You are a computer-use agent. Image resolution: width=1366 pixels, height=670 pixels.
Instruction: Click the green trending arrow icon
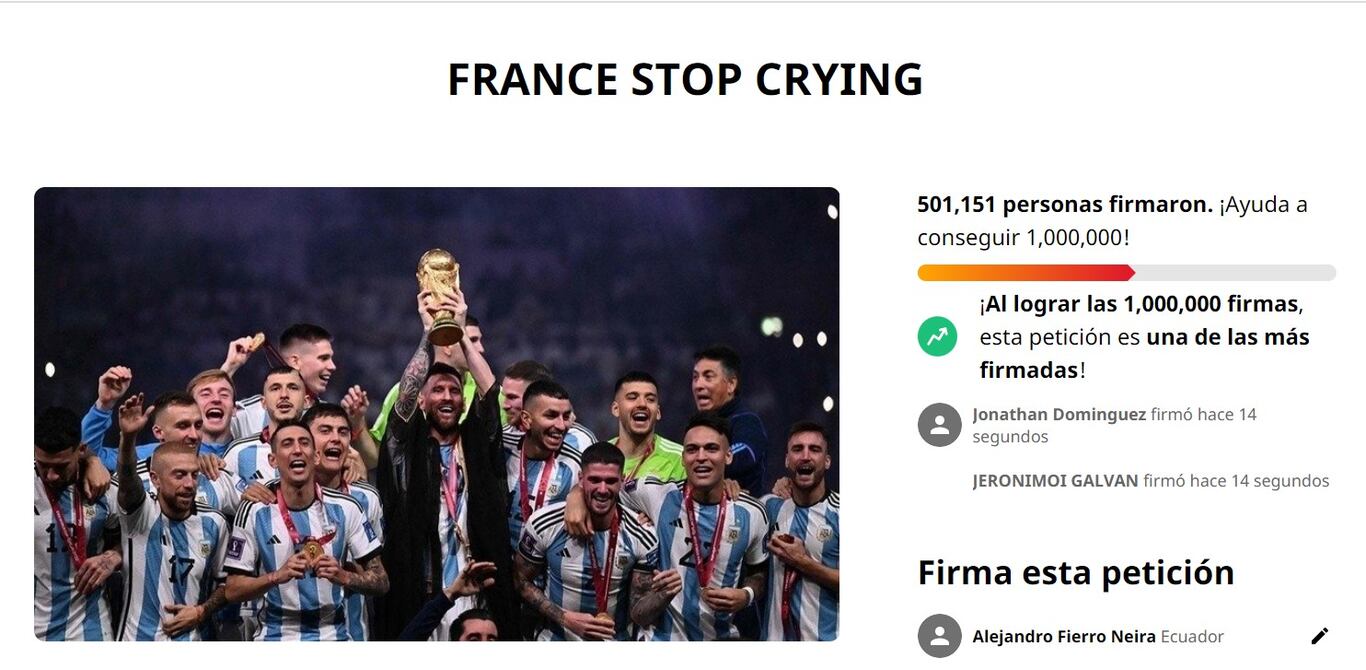click(x=937, y=337)
